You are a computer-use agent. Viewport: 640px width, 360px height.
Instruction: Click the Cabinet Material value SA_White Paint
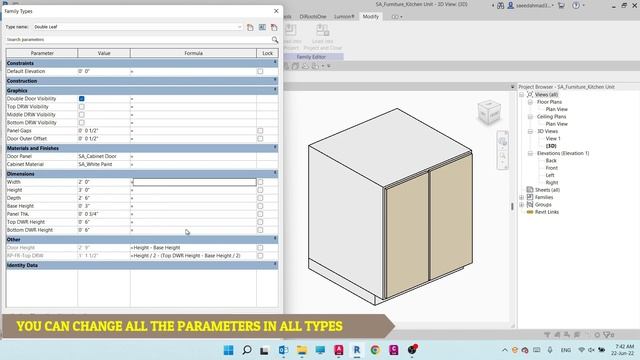pos(104,164)
